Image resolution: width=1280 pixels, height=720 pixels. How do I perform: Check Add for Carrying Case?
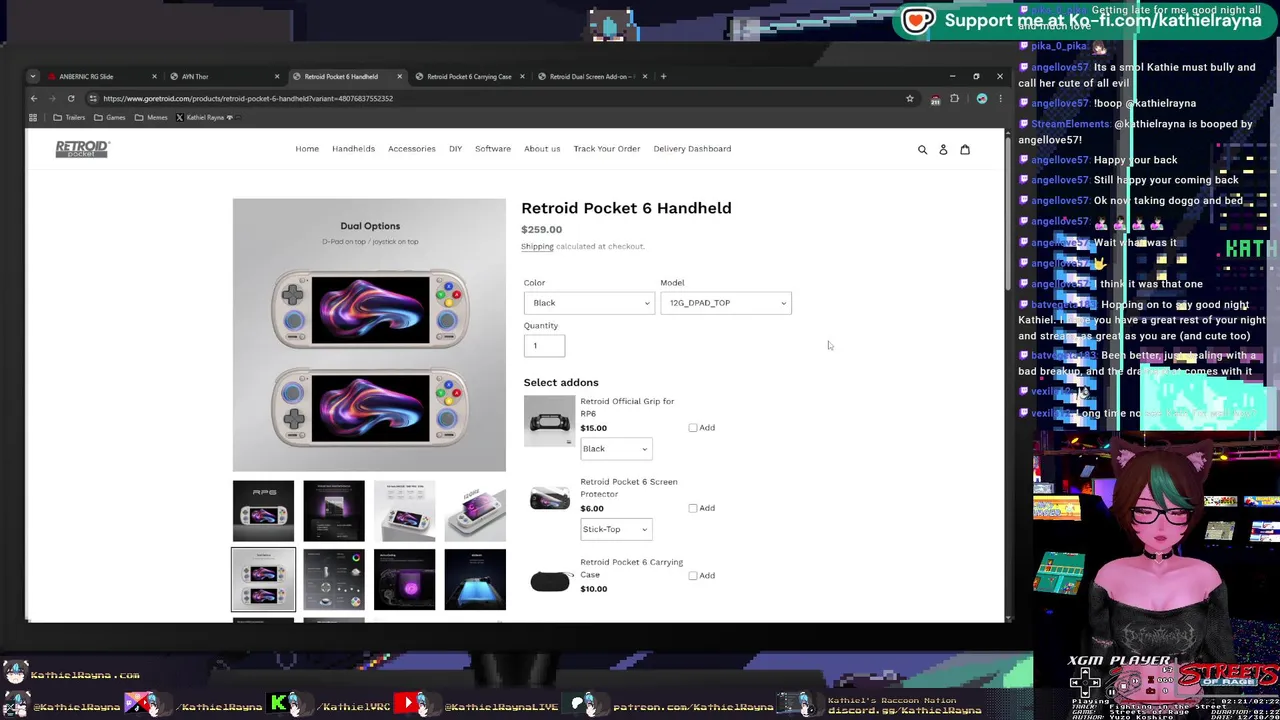(692, 576)
